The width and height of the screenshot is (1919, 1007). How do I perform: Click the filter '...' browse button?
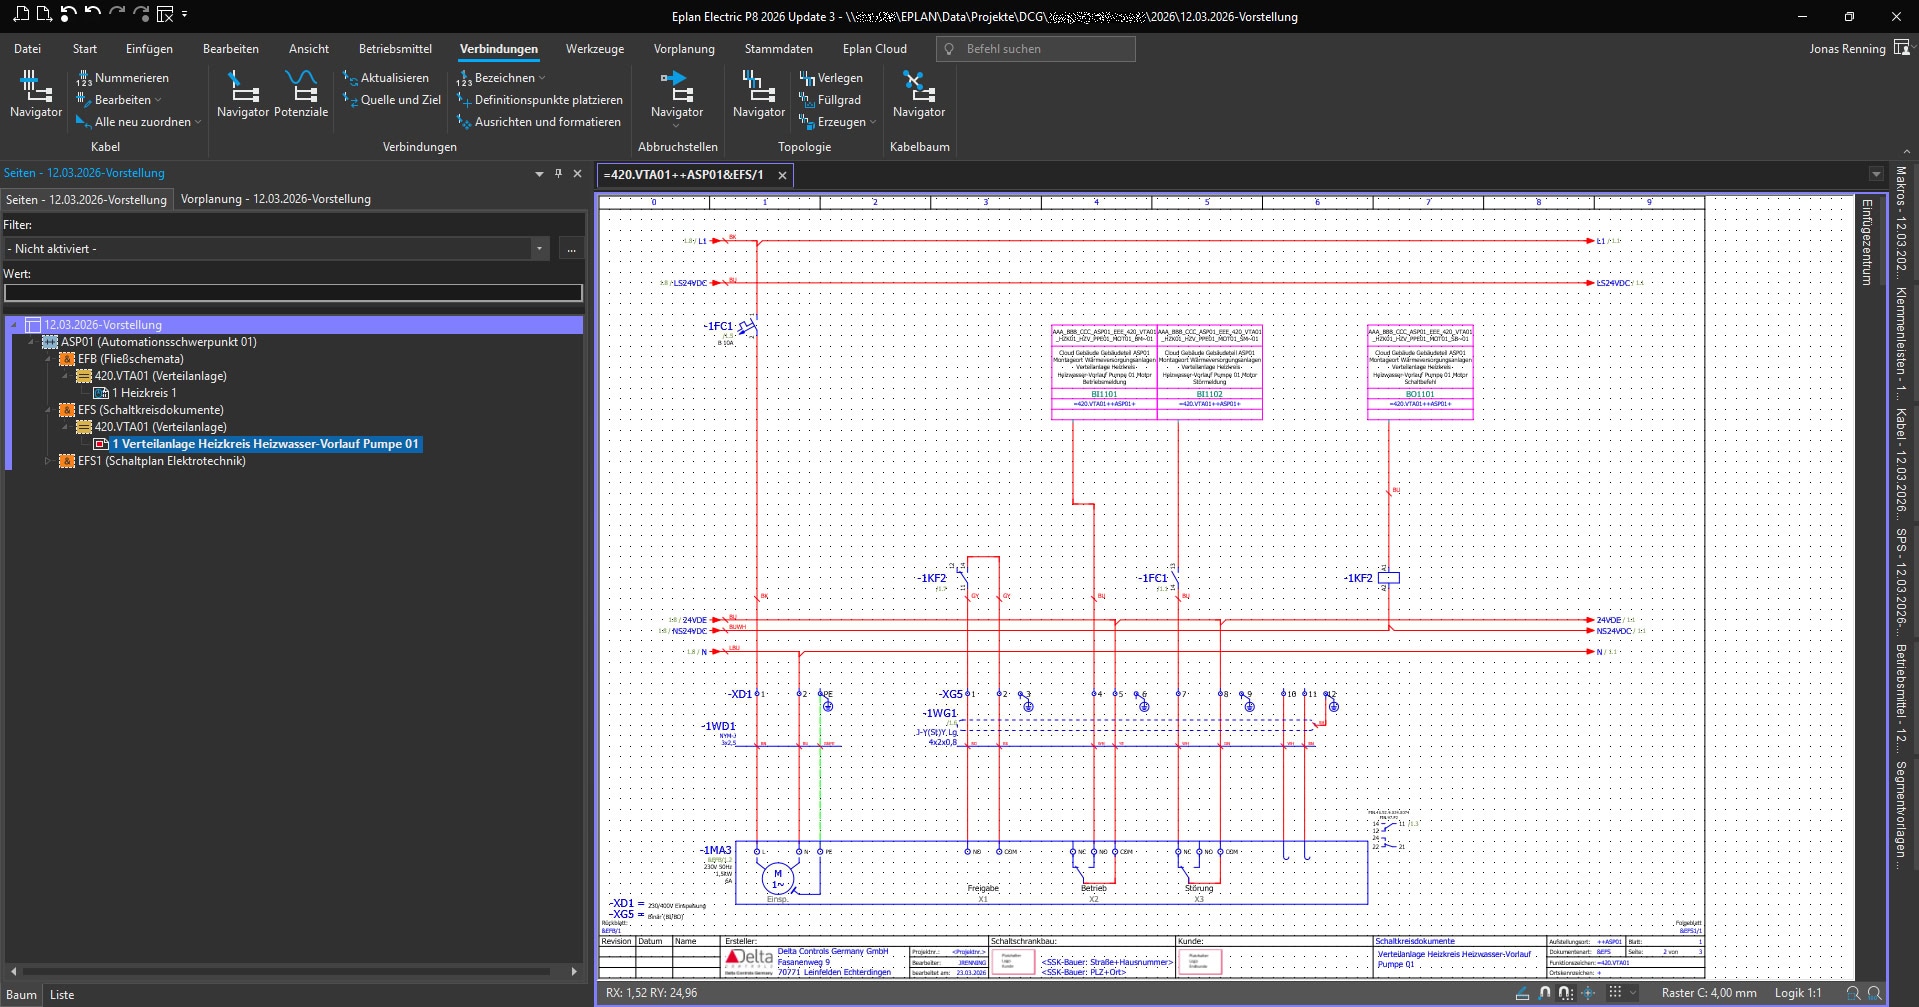click(x=571, y=249)
